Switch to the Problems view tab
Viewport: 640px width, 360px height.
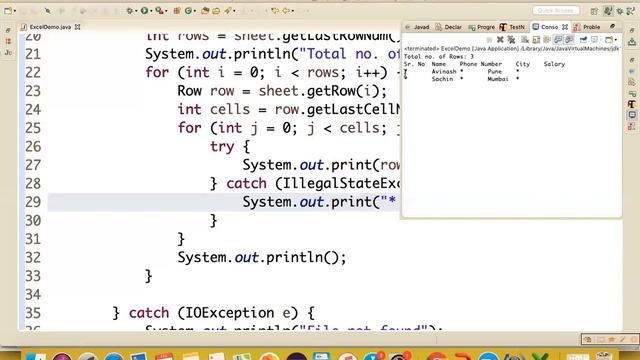pos(587,27)
